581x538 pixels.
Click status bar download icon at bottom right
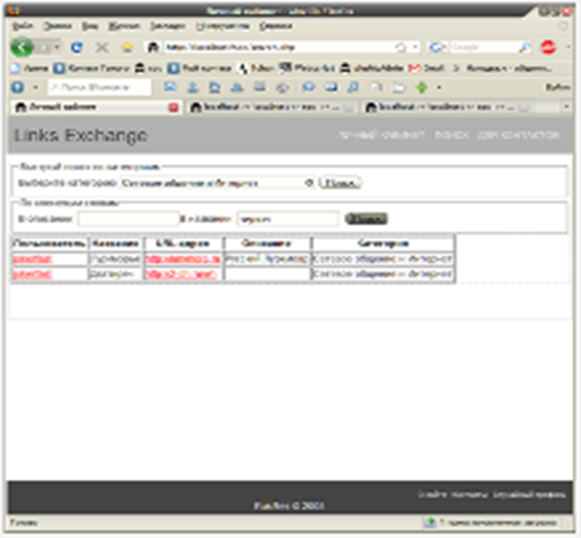[430, 522]
